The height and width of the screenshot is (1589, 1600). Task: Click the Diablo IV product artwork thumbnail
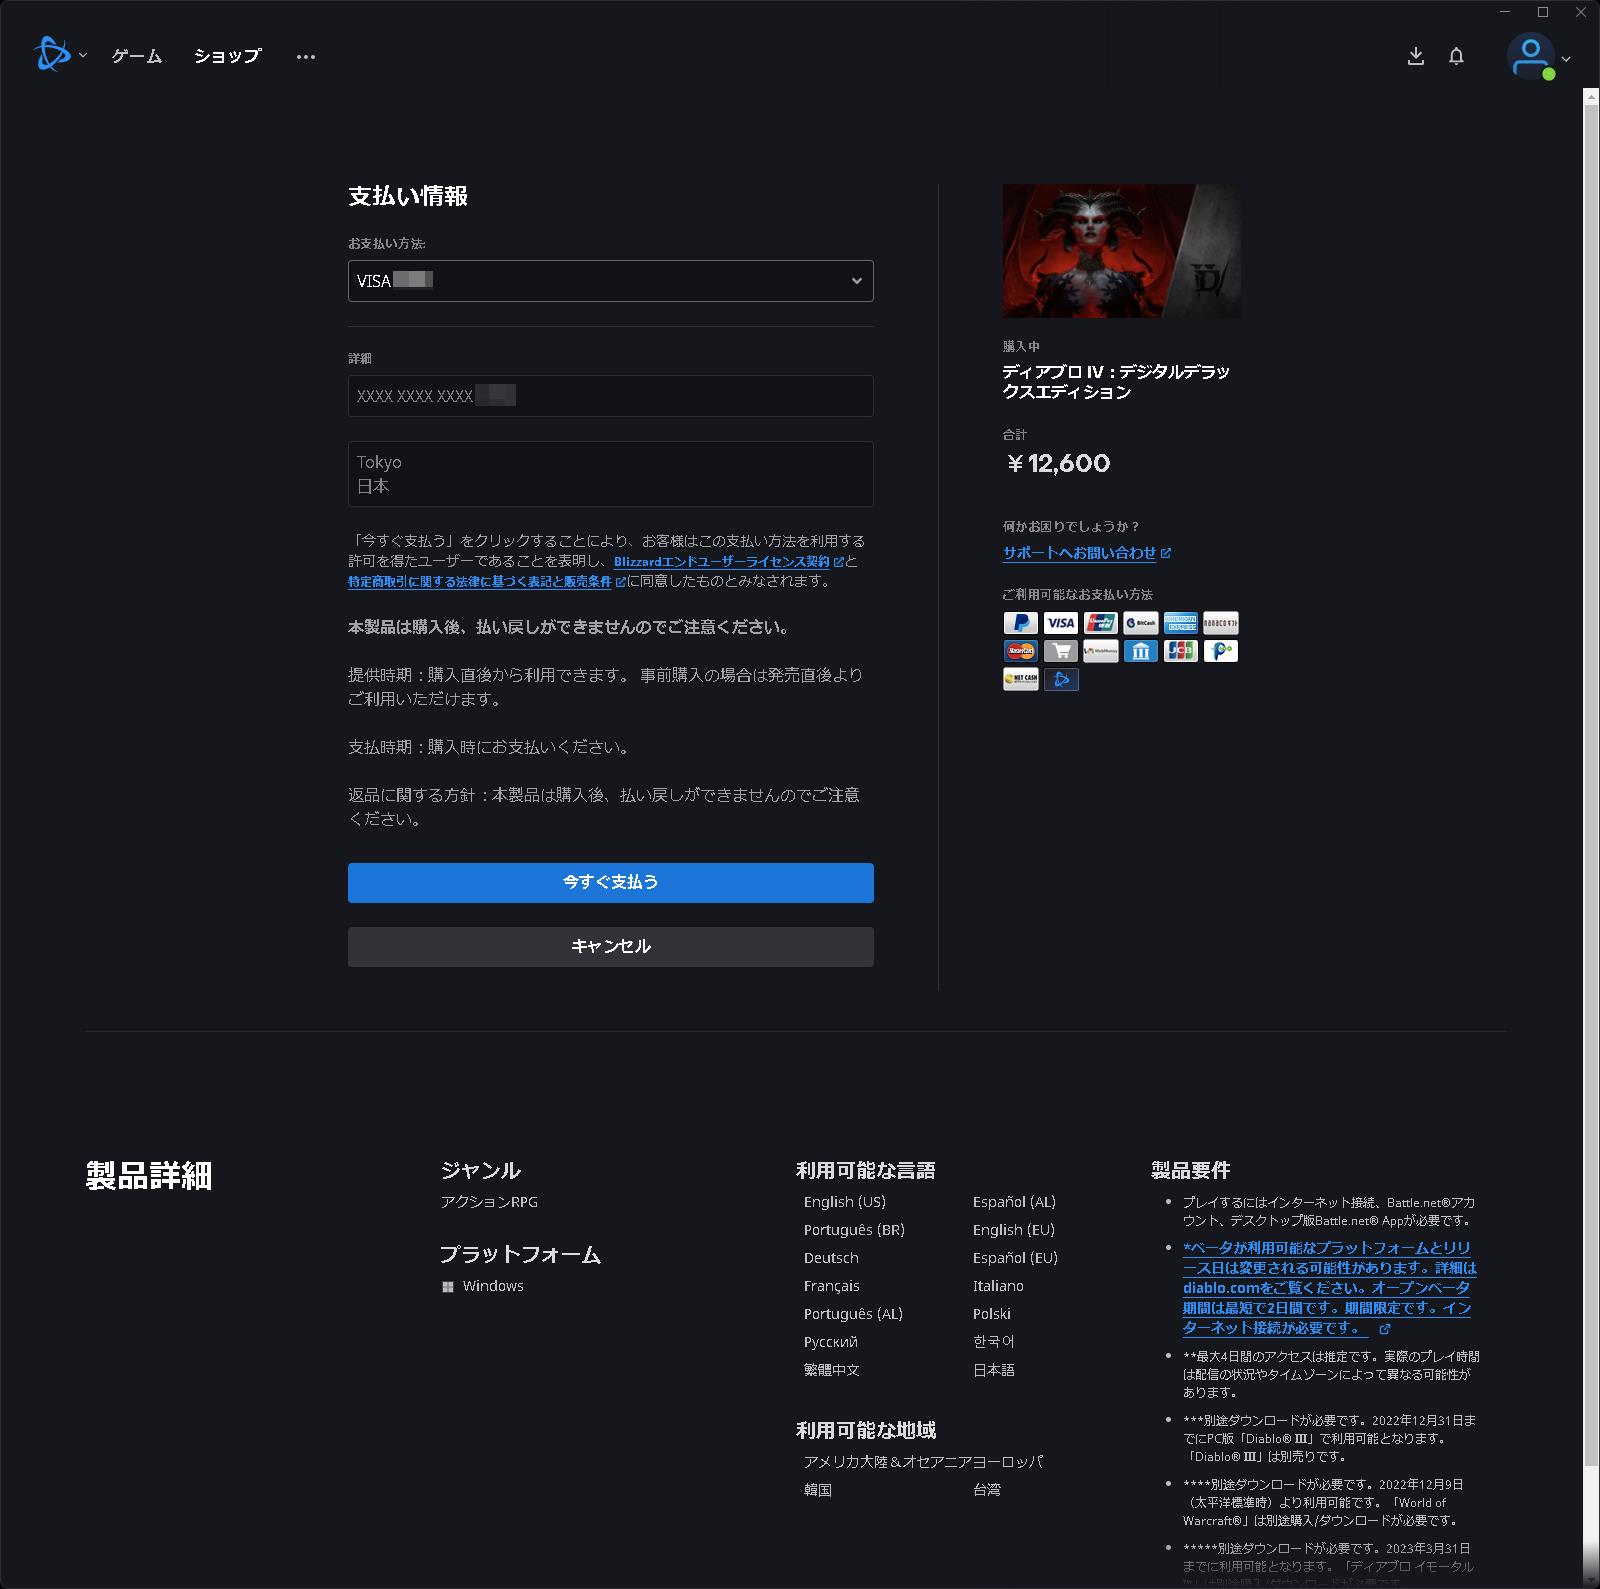[x=1122, y=251]
